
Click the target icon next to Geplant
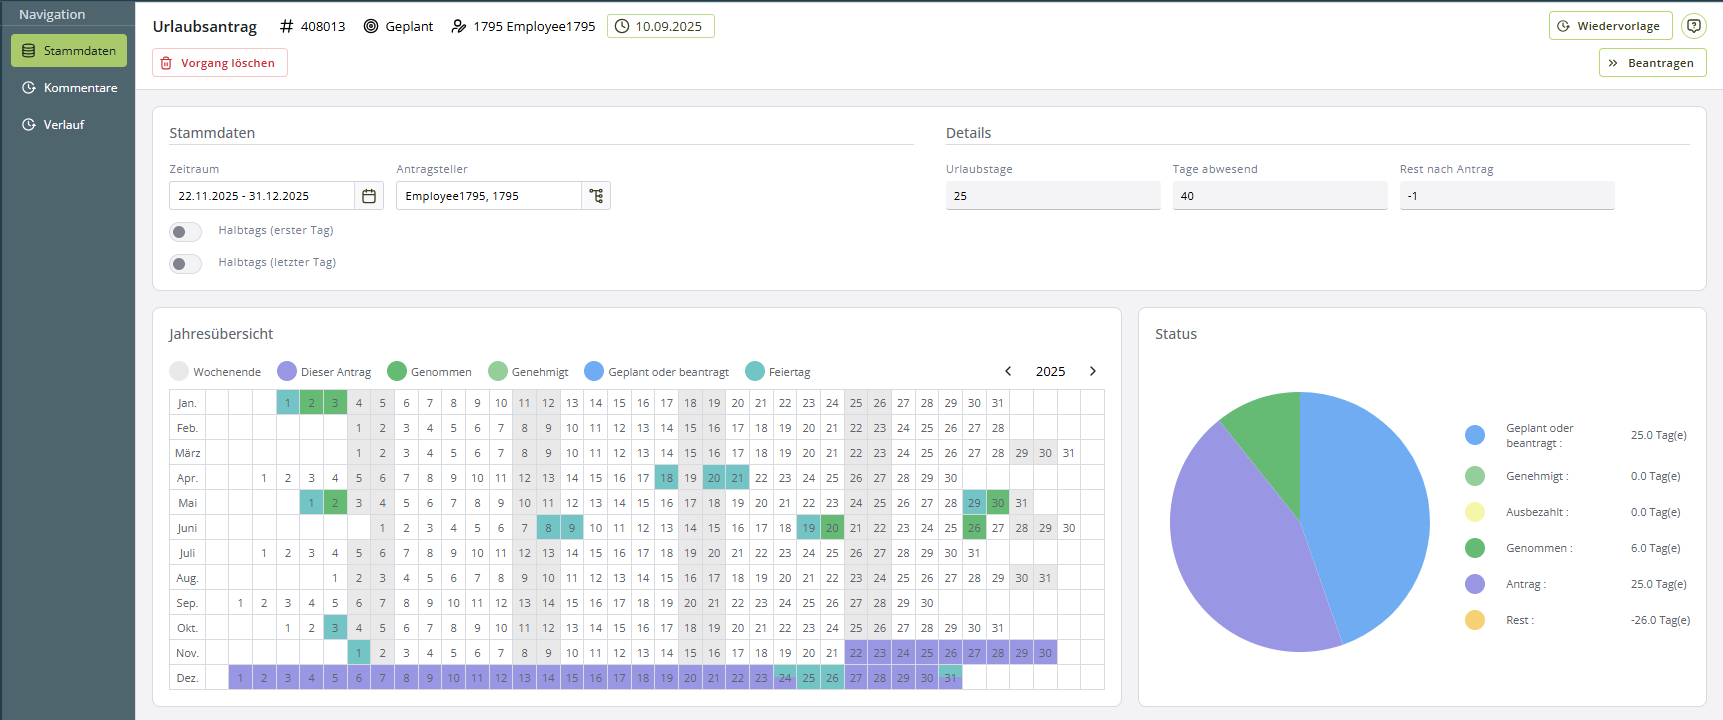[x=371, y=26]
